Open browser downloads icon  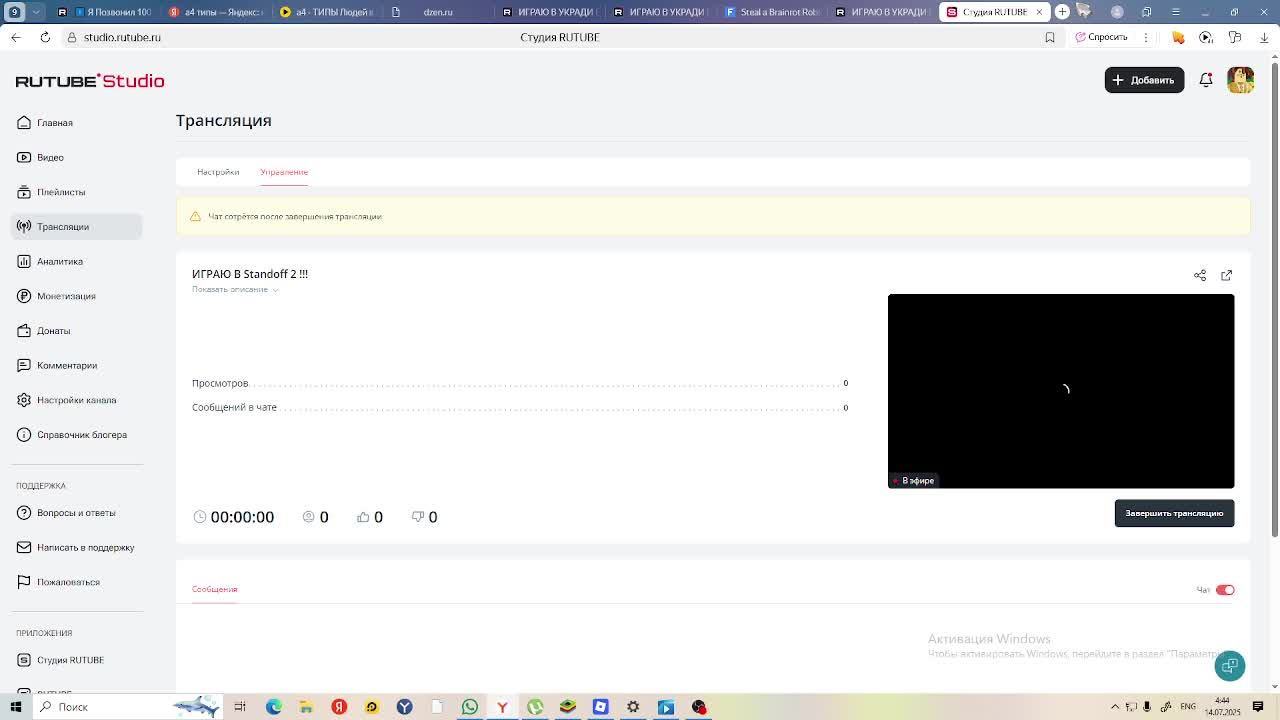[1264, 37]
